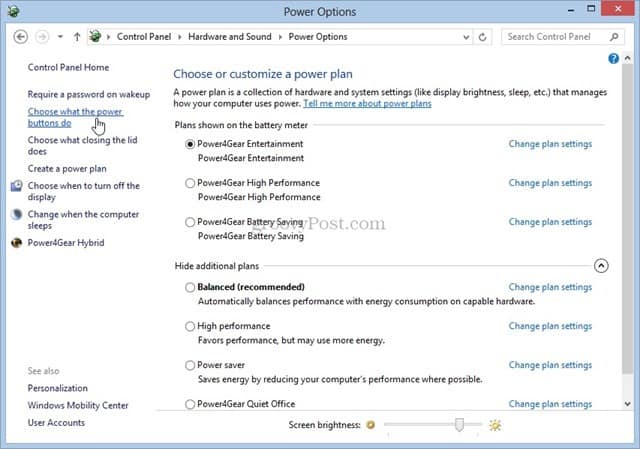The width and height of the screenshot is (640, 449).
Task: Open Windows Mobility Center link
Action: pyautogui.click(x=78, y=405)
